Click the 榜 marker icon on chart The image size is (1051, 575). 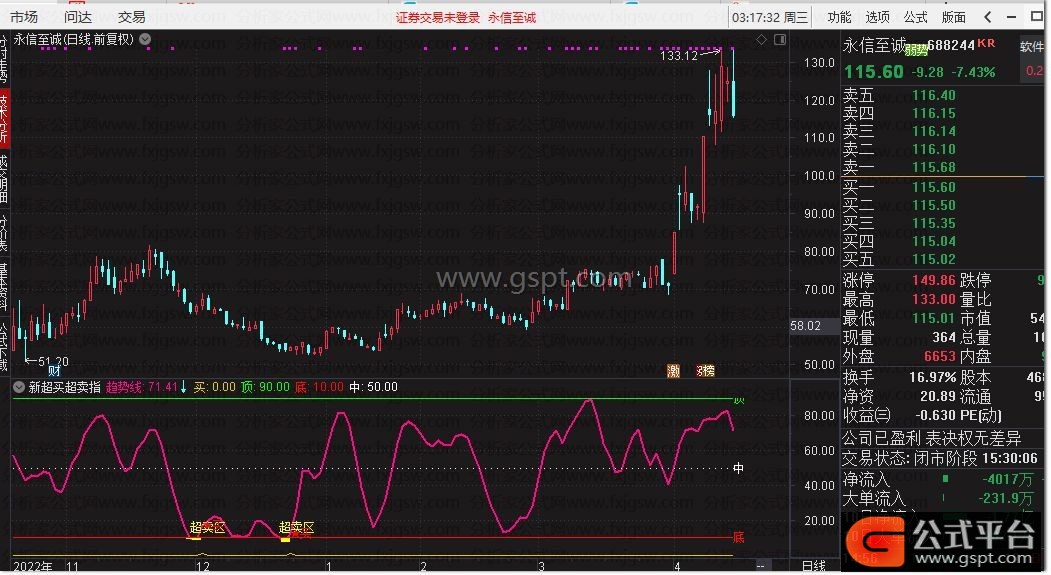(705, 371)
